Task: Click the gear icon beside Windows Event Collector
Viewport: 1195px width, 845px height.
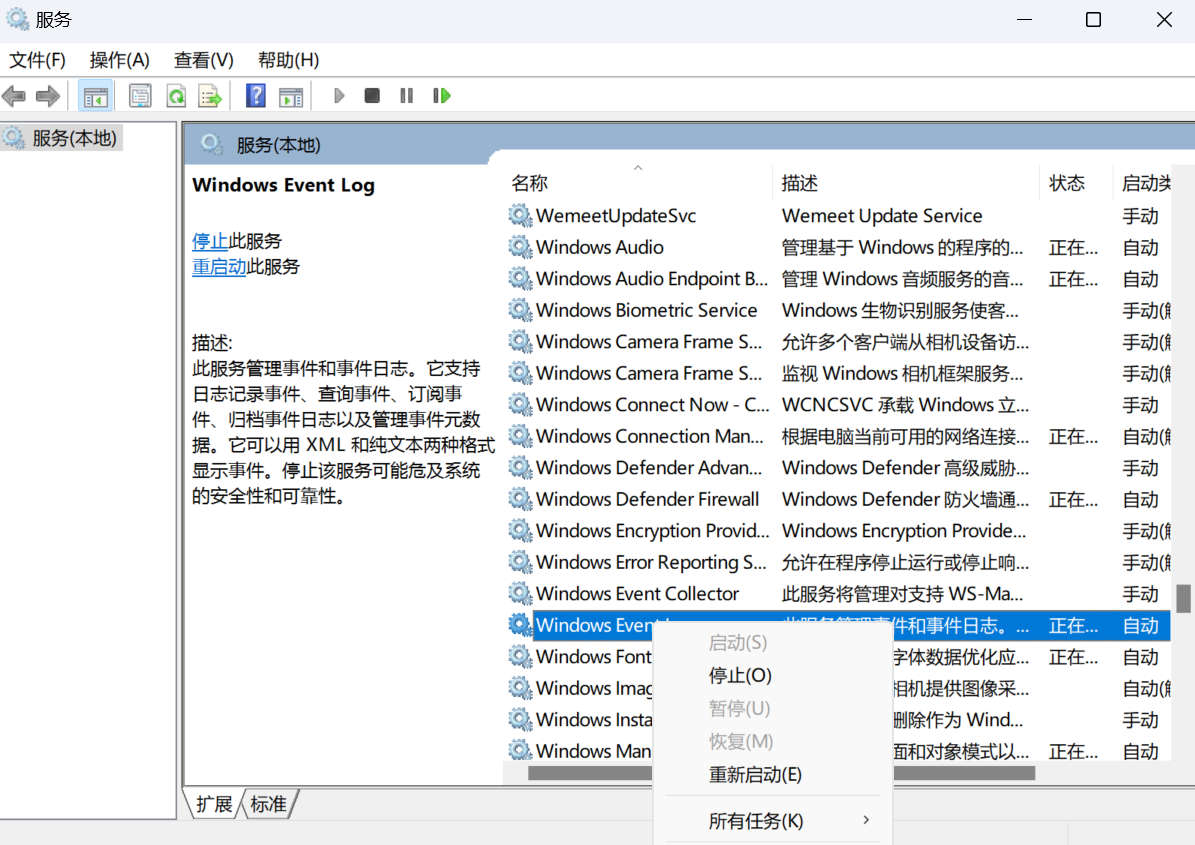Action: pyautogui.click(x=521, y=594)
